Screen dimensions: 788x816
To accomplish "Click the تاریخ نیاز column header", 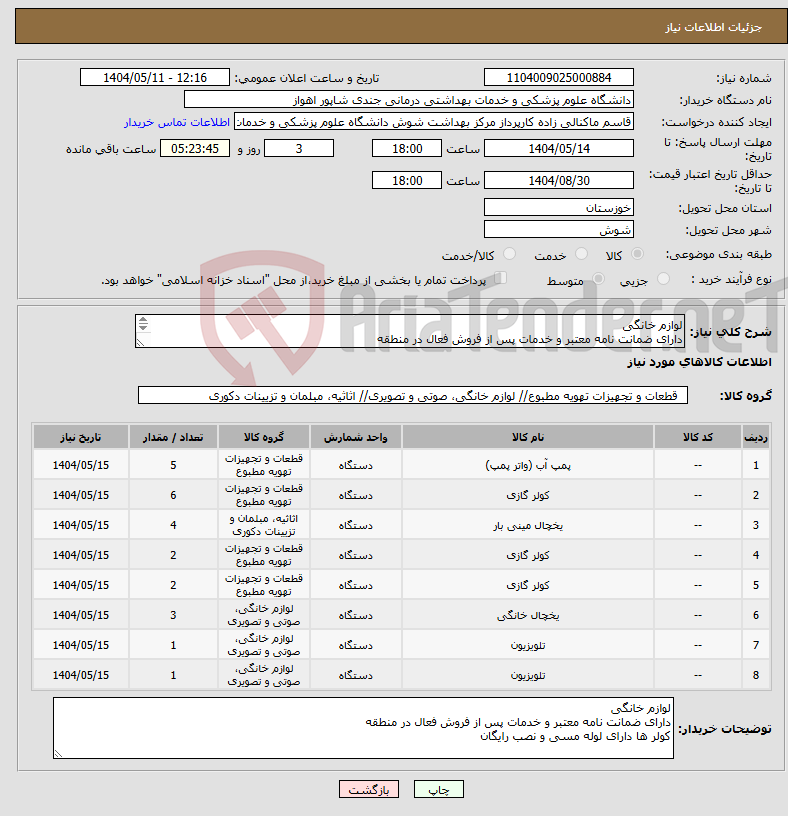I will coord(81,437).
